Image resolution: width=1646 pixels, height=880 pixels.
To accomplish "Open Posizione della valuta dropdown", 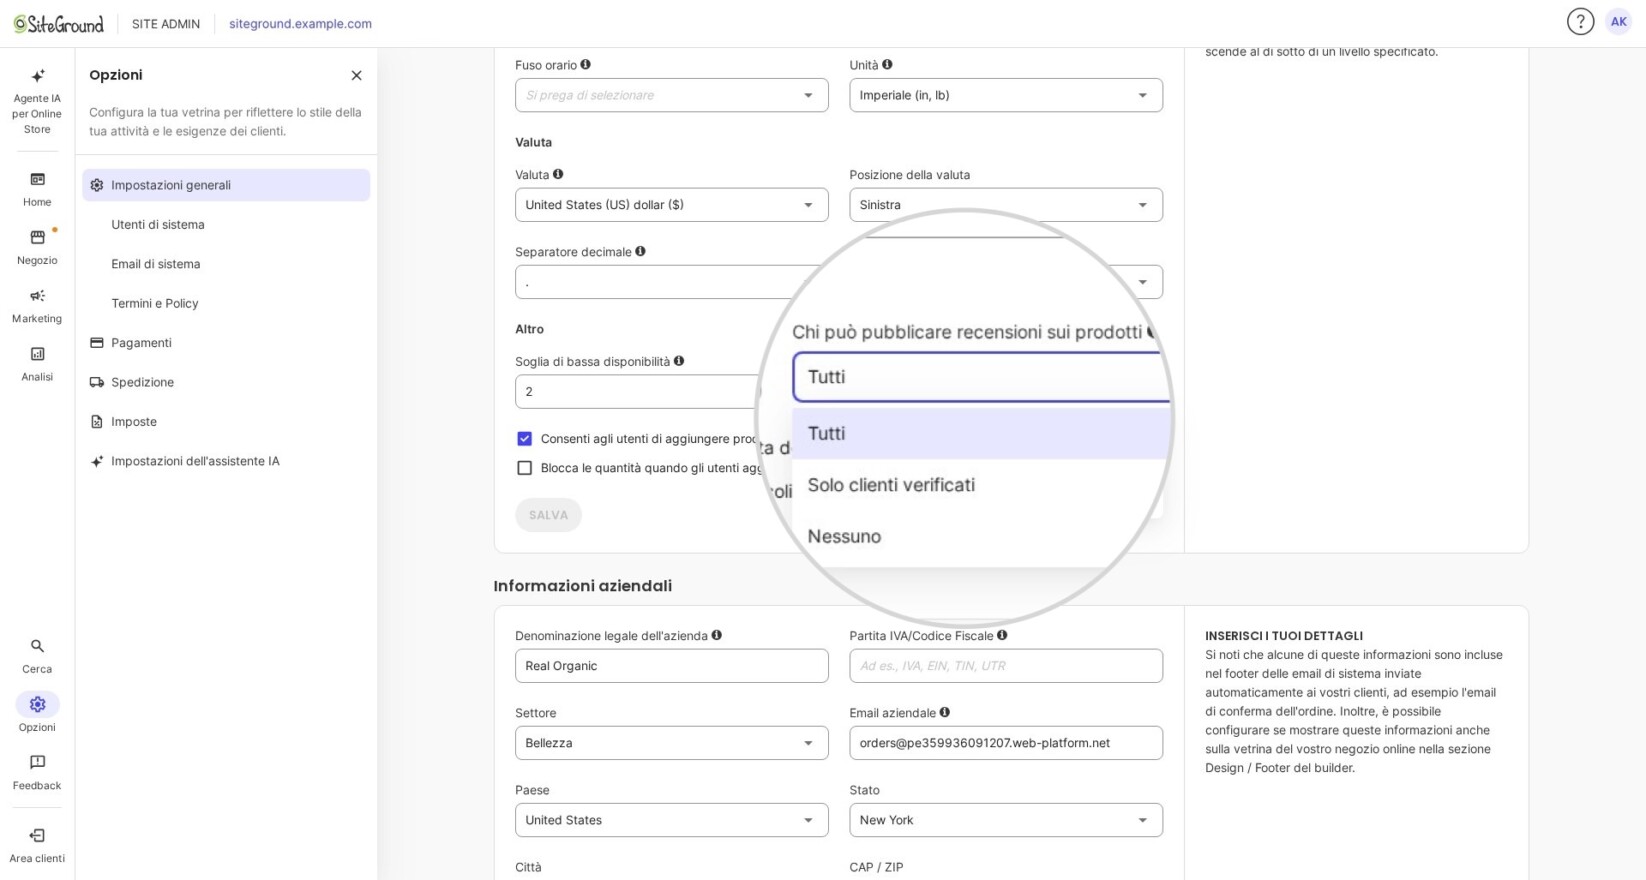I will (x=1006, y=205).
